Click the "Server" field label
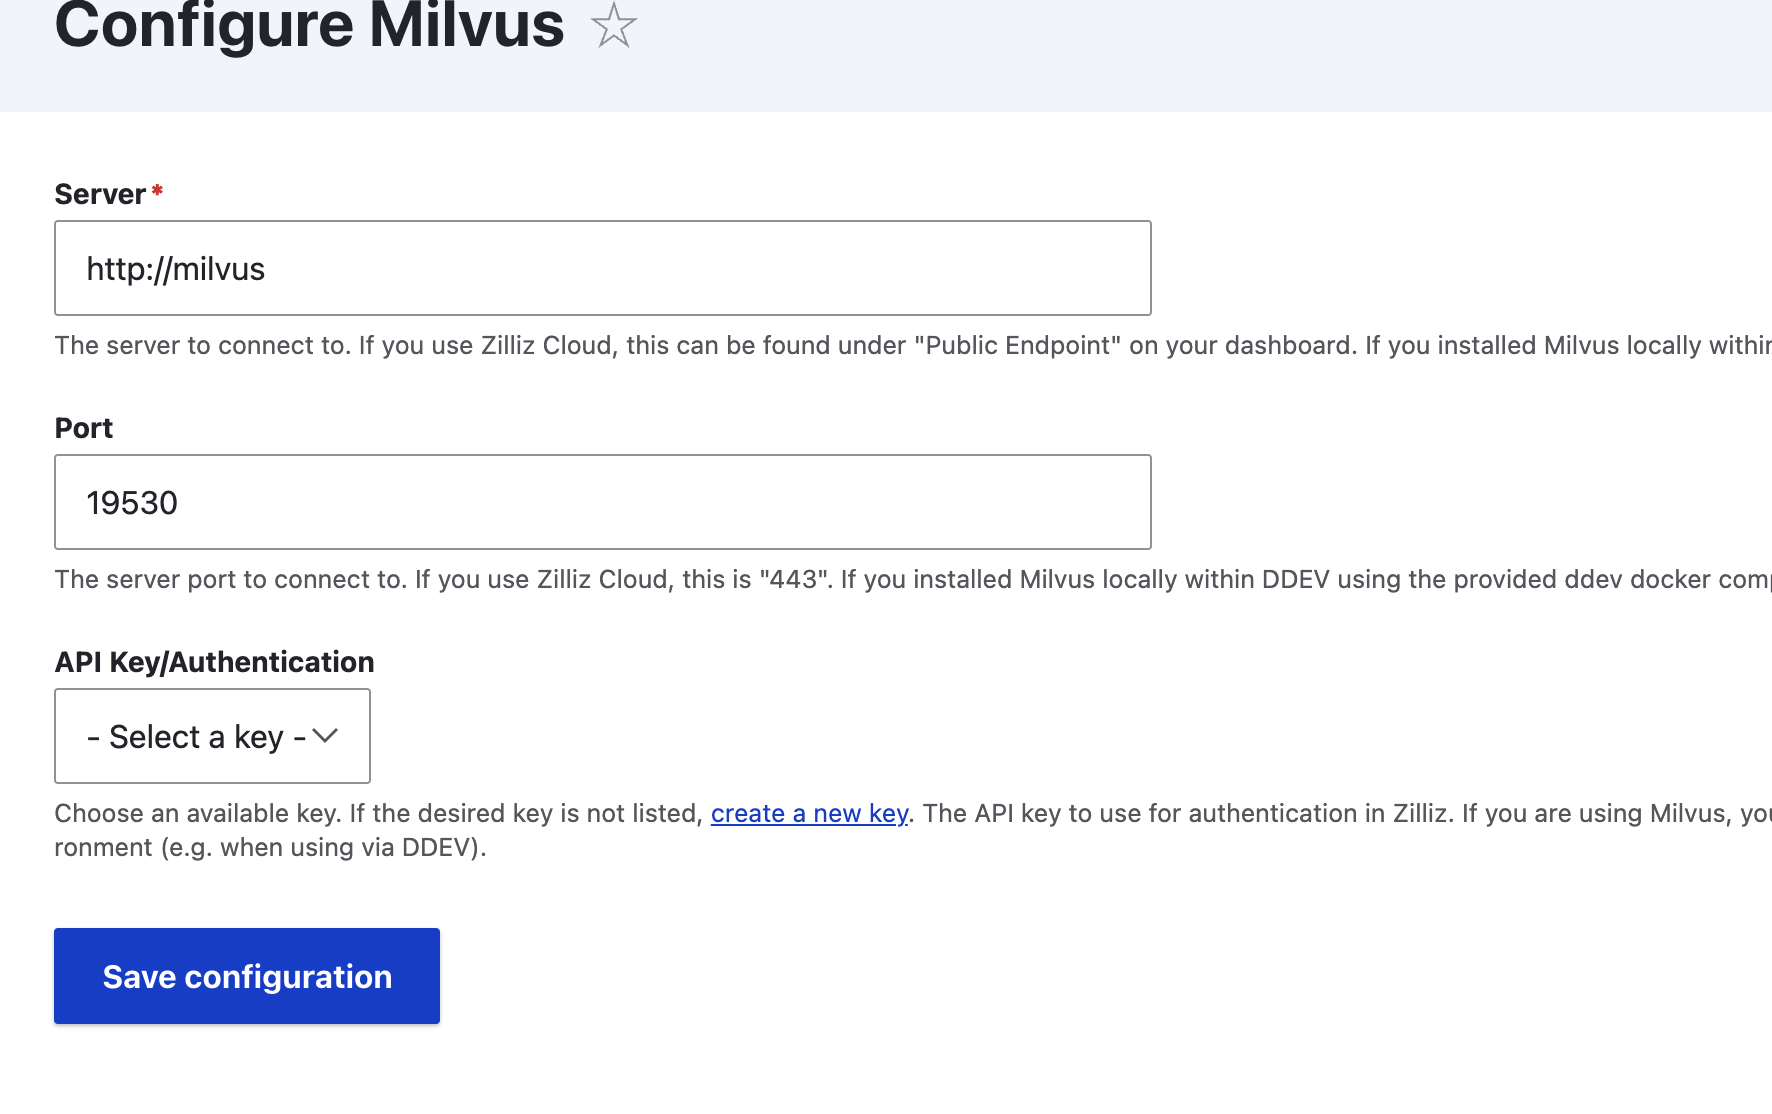The width and height of the screenshot is (1772, 1114). (x=100, y=194)
